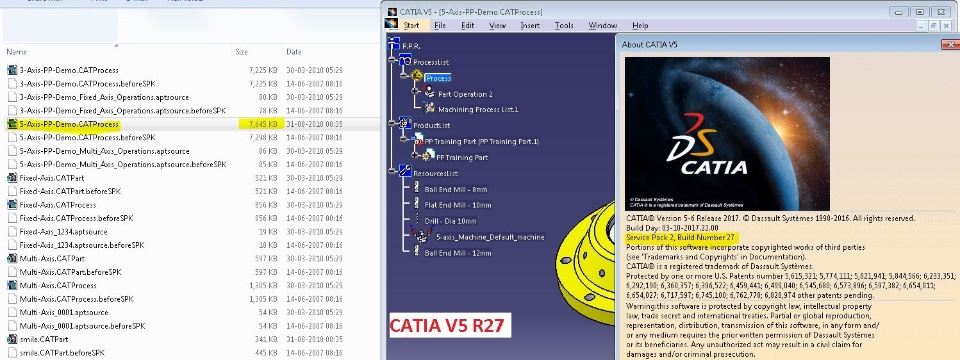This screenshot has height=360, width=960.
Task: Collapse the Process tree node
Action: [x=403, y=77]
